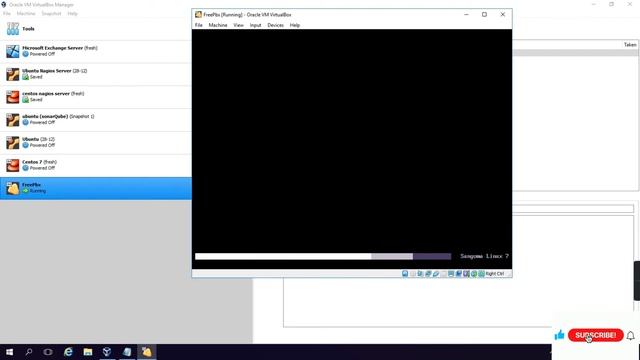This screenshot has width=640, height=360.
Task: Click the FreePbx VM list icon
Action: pos(13,188)
